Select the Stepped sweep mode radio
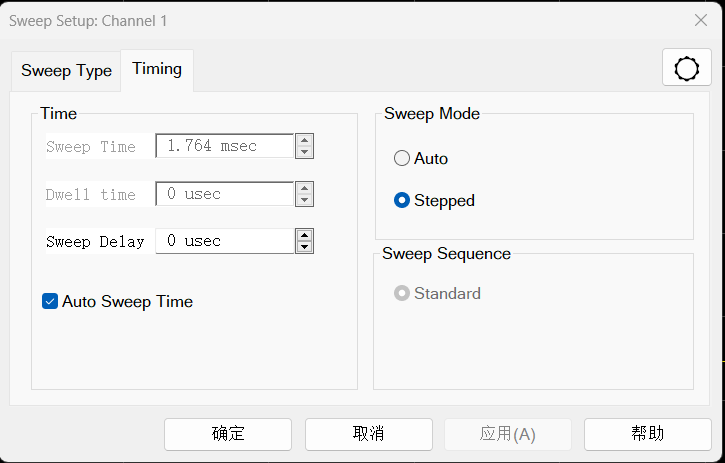The width and height of the screenshot is (725, 463). 402,200
